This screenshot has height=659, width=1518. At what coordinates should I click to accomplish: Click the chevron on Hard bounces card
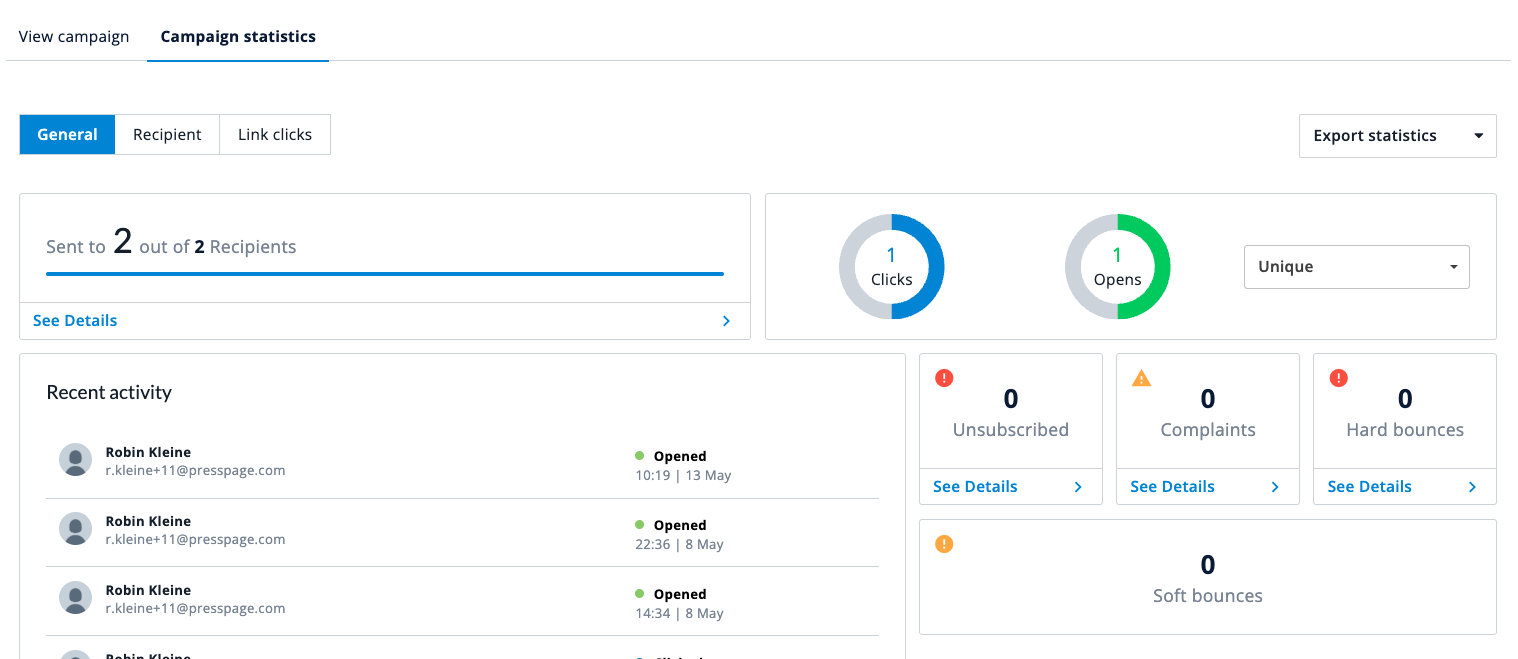[x=1472, y=487]
